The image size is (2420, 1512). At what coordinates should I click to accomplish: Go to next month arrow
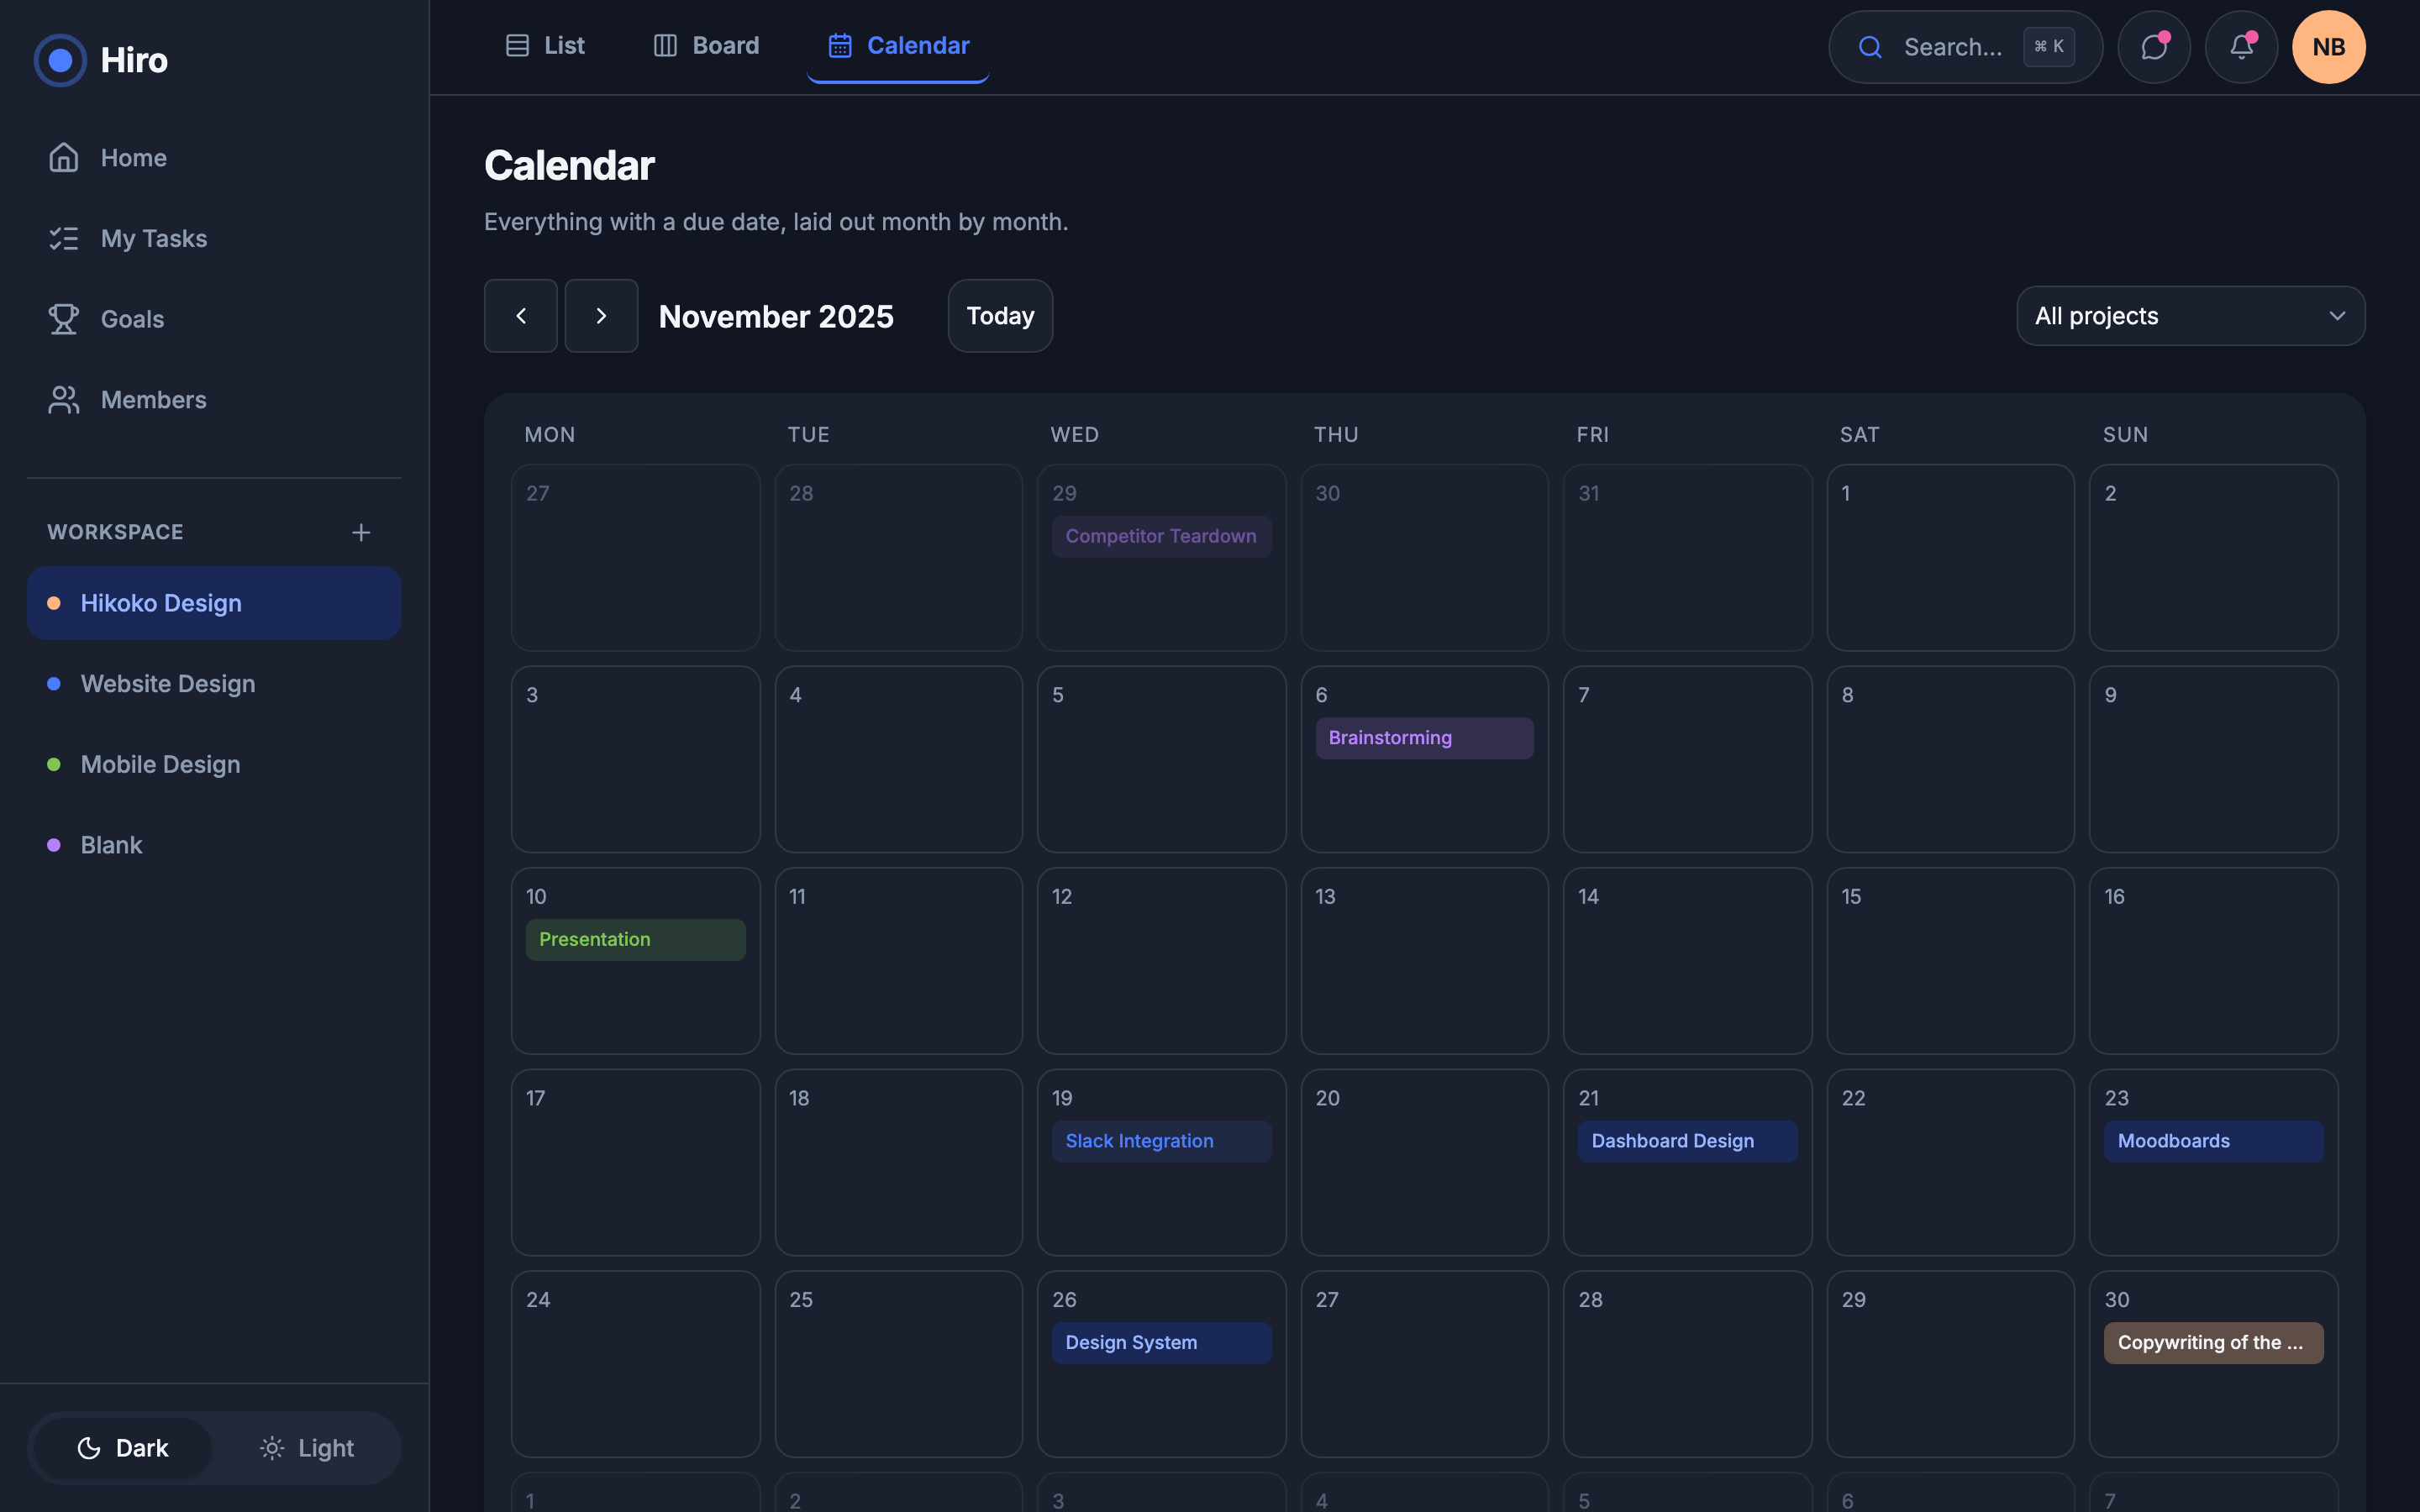coord(601,316)
